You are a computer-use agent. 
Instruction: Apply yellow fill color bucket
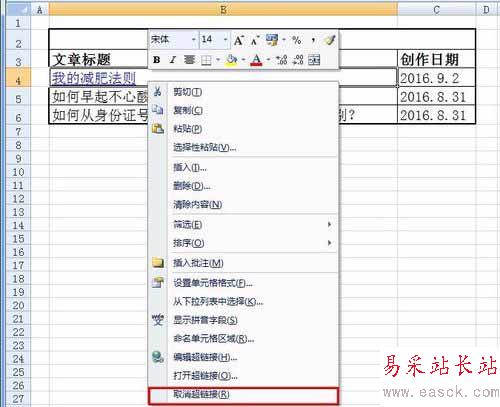click(231, 60)
